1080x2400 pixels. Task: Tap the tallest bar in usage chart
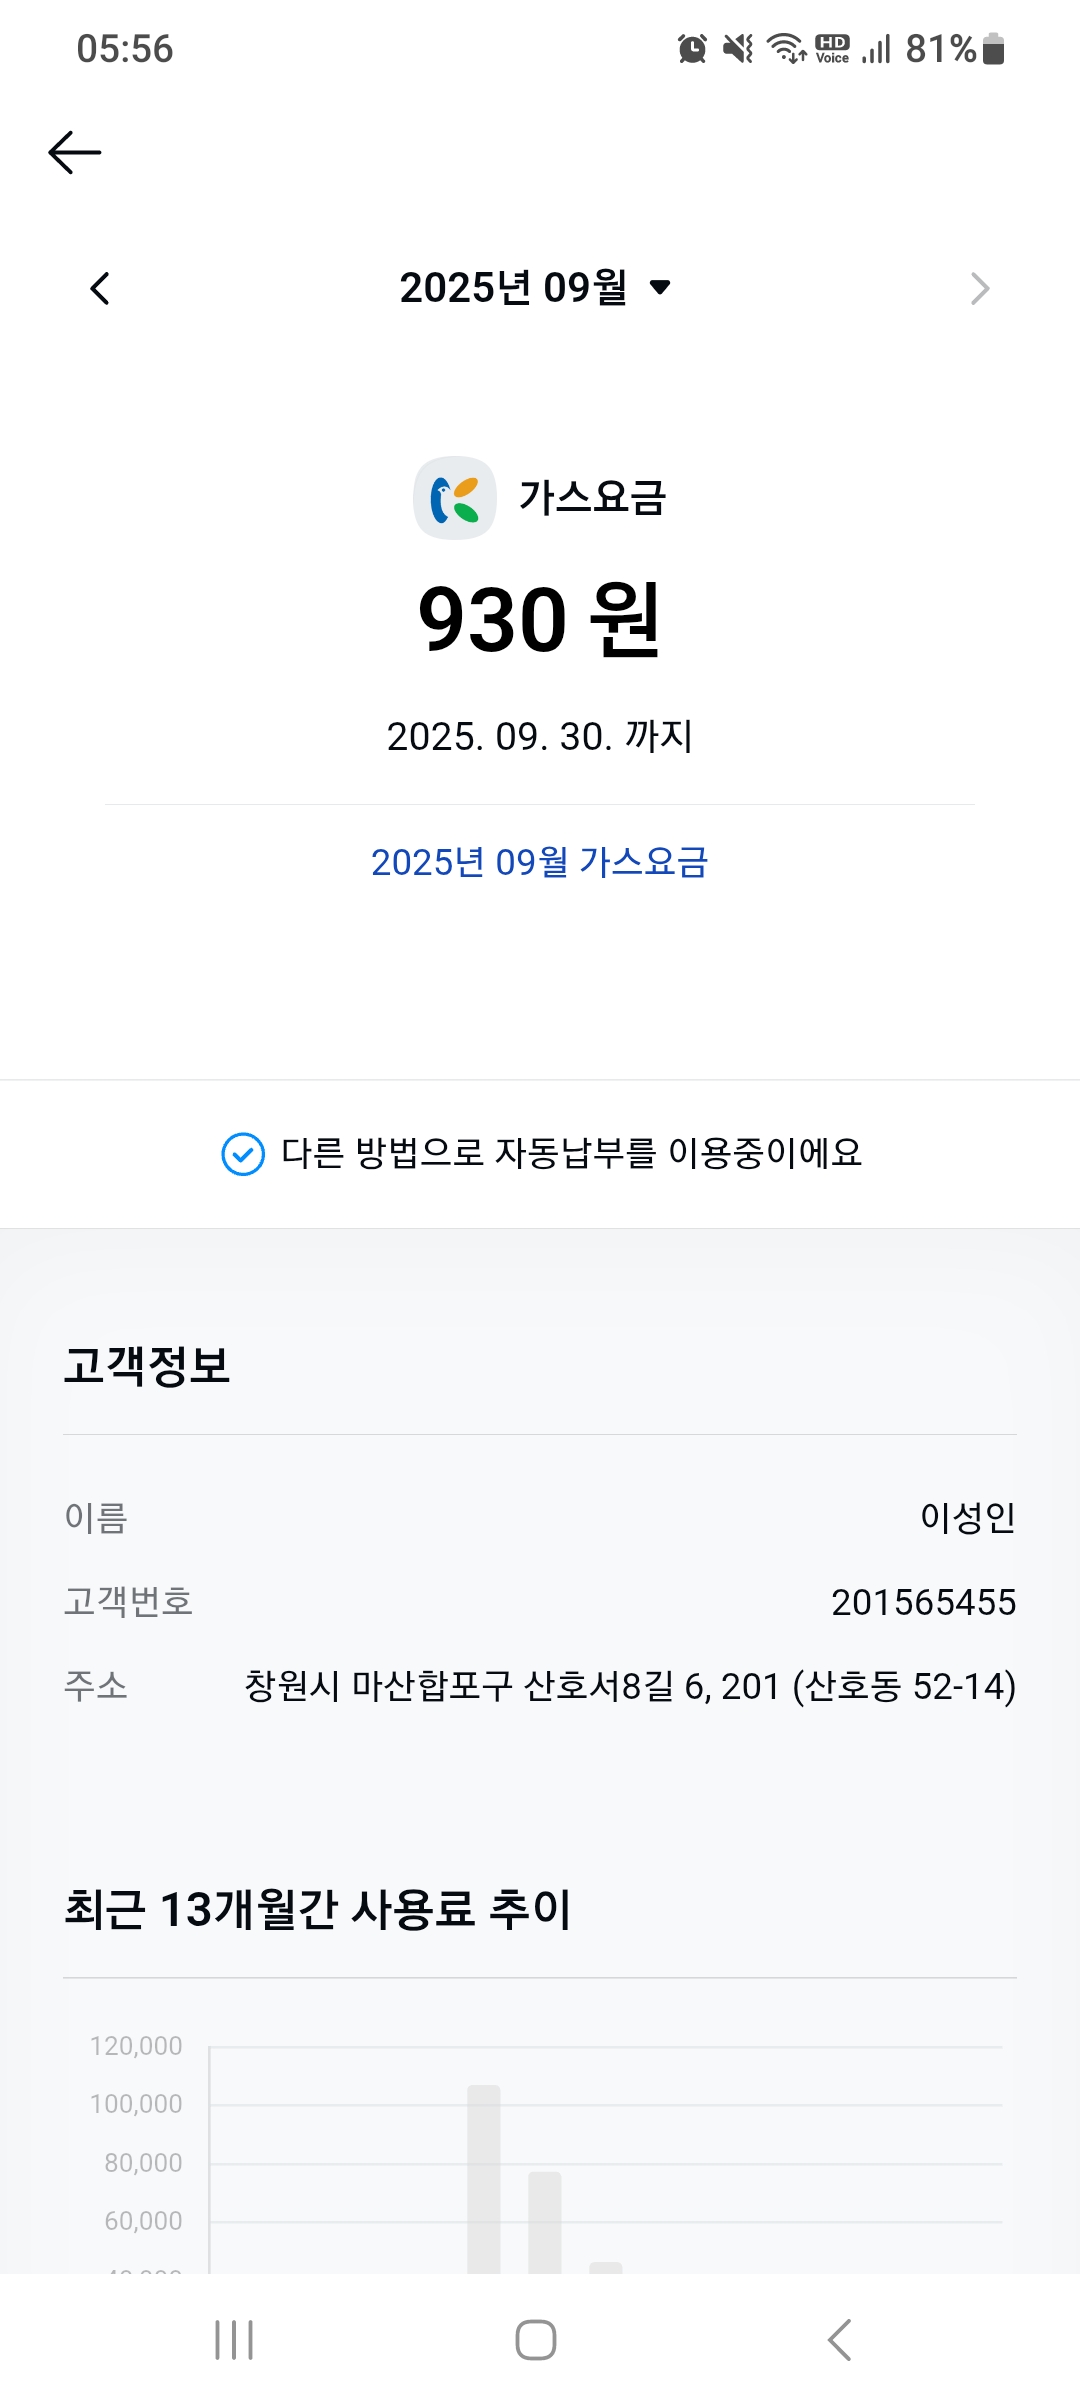coord(484,2179)
